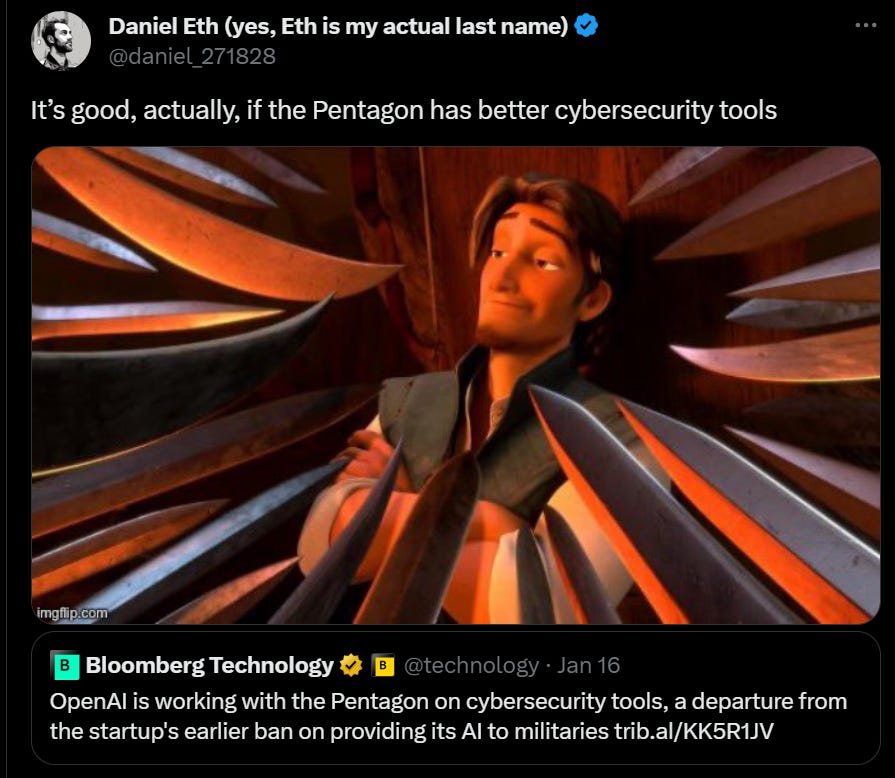
Task: Open the @technology handle
Action: click(471, 665)
